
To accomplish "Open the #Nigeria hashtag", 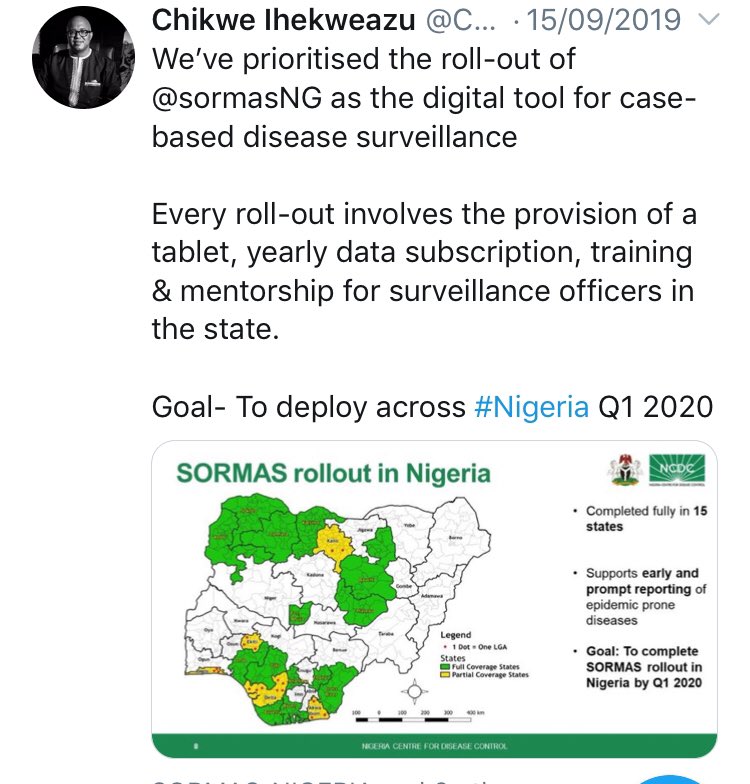I will coord(532,406).
